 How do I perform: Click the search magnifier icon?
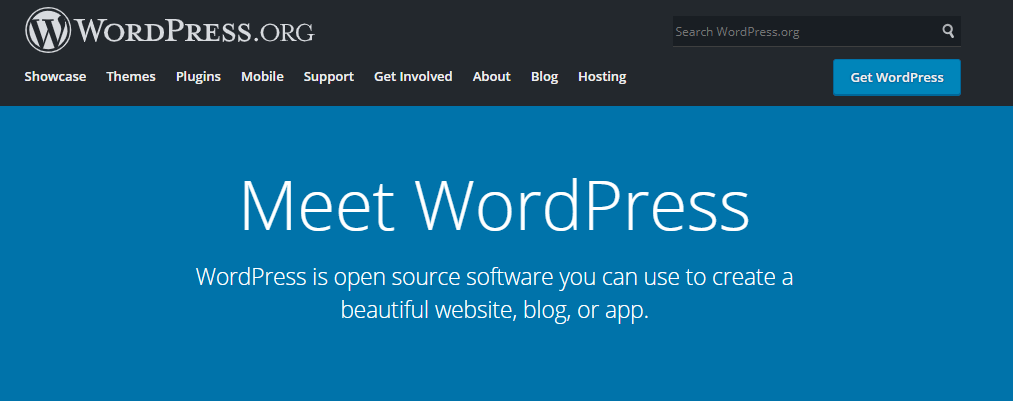[948, 31]
